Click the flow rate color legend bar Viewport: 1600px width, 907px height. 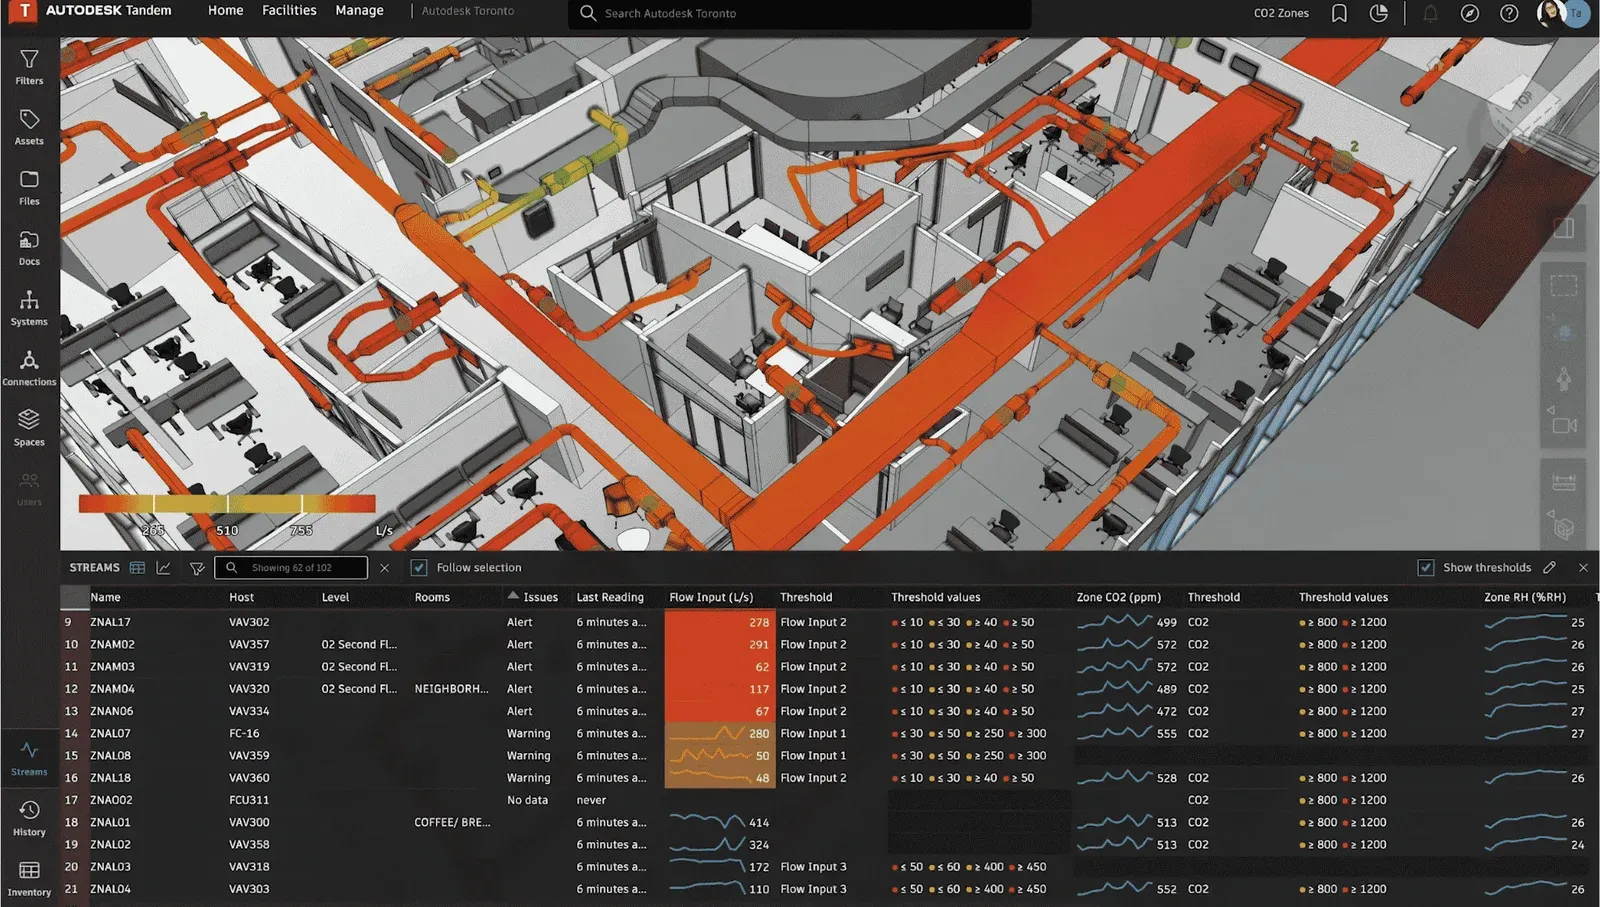(x=227, y=504)
